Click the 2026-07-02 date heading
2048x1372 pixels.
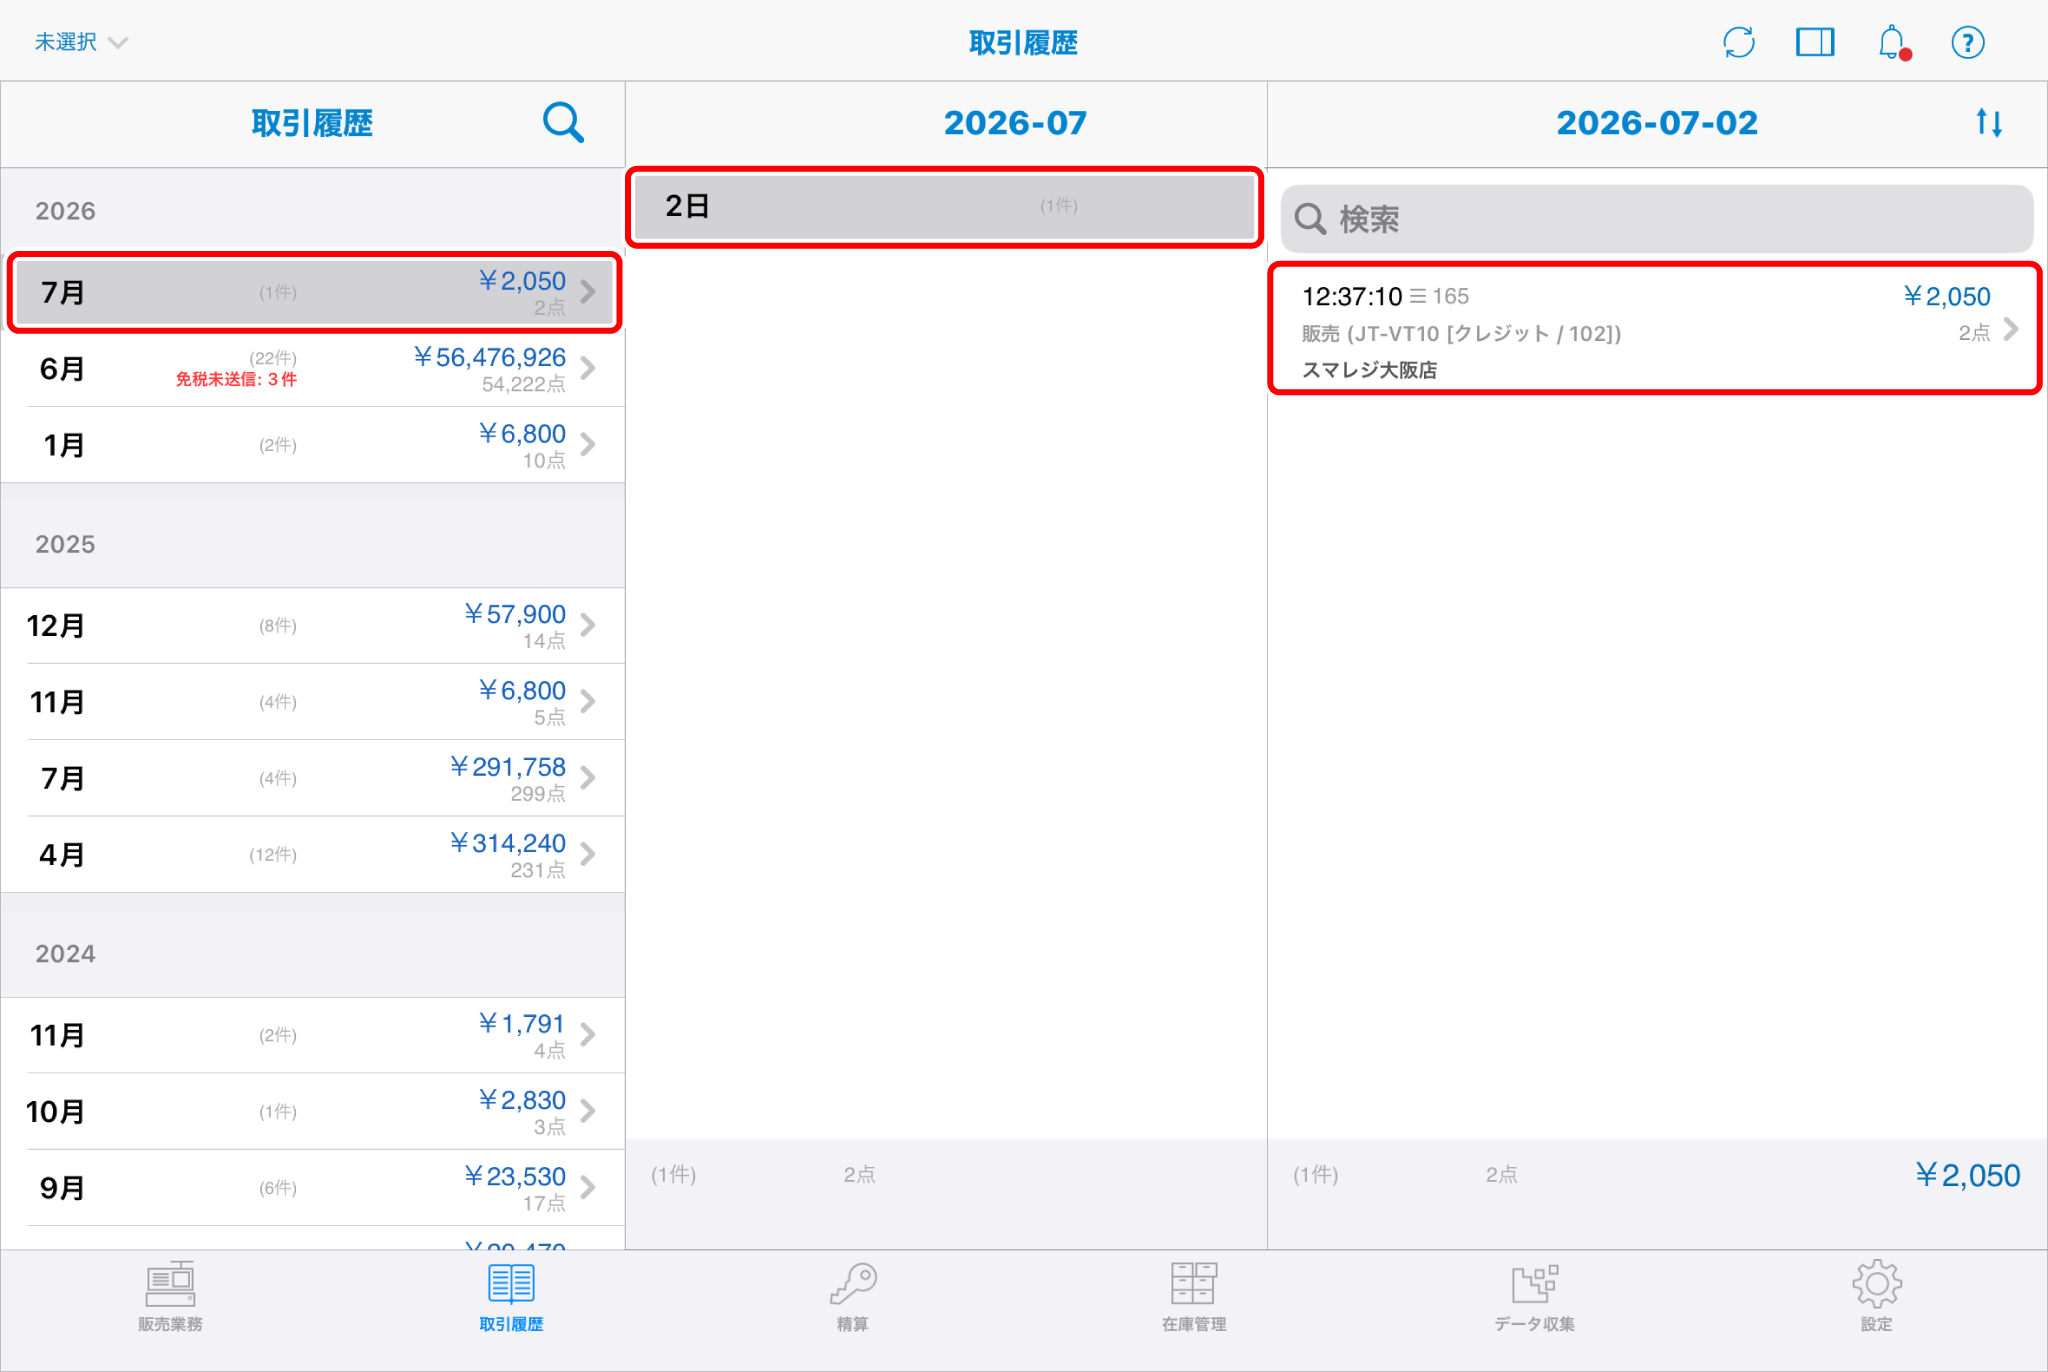tap(1656, 123)
